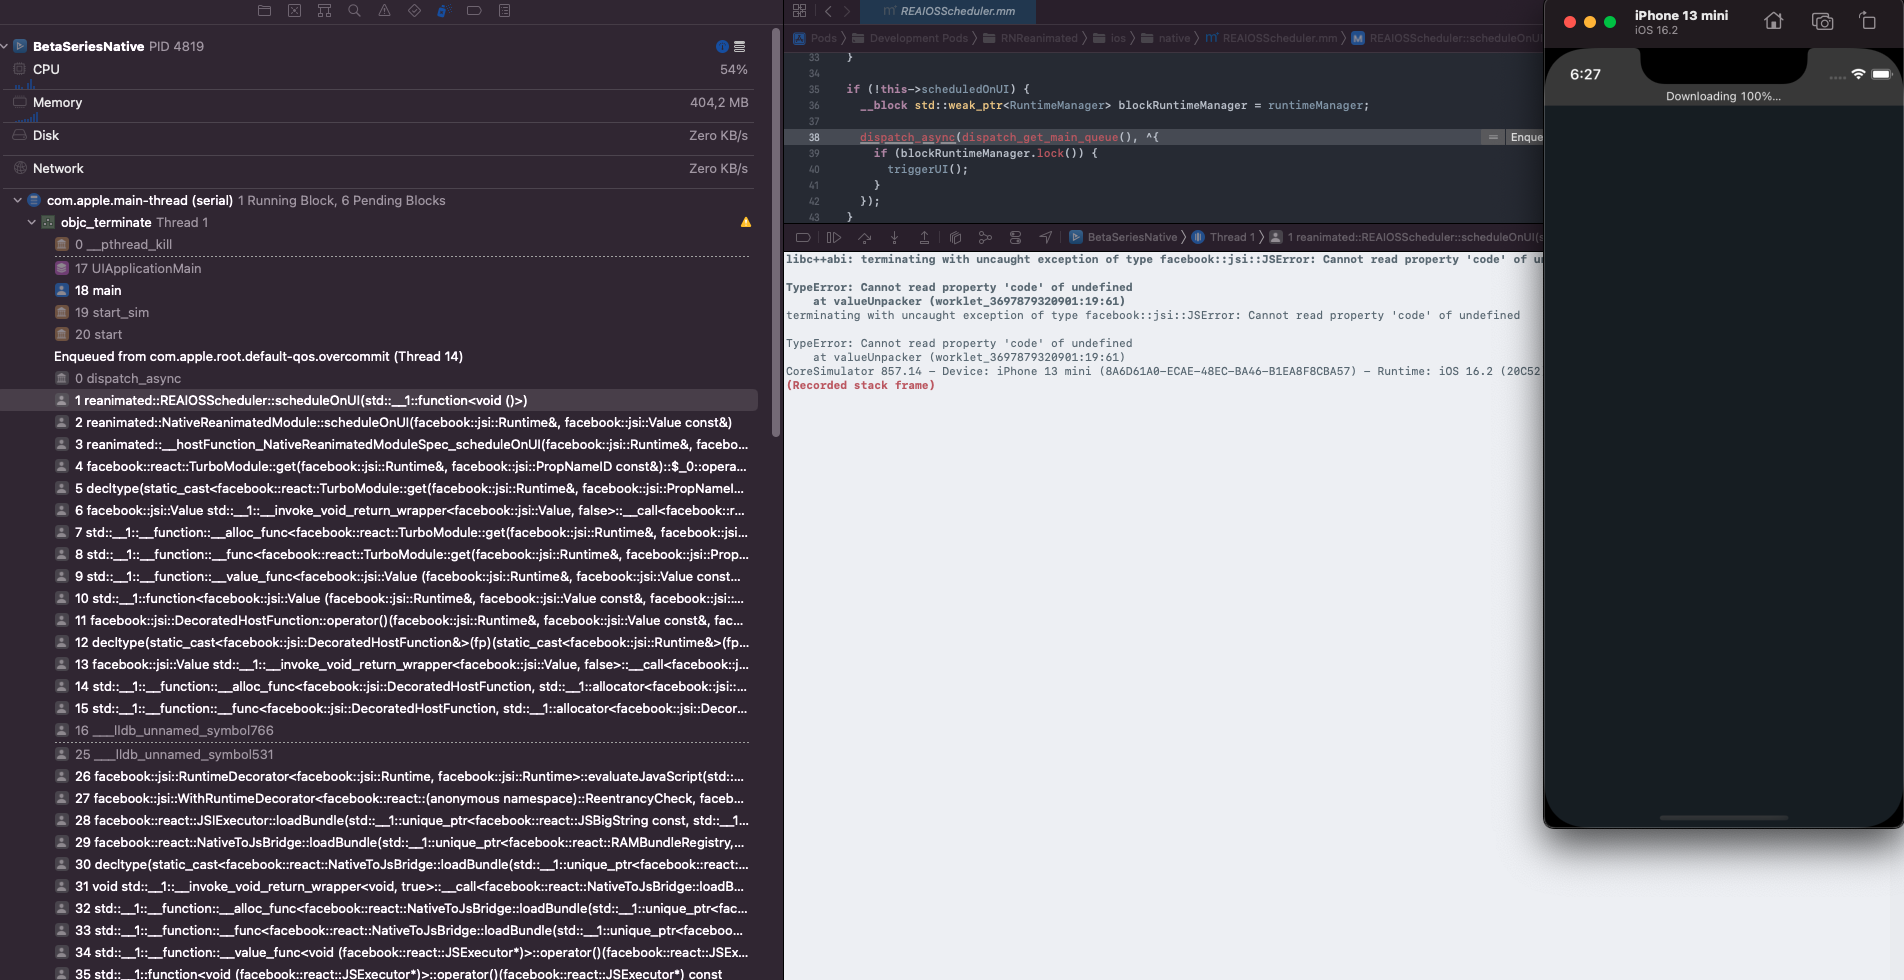Screen dimensions: 1904x980
Task: Select the Debug navigator
Action: click(442, 11)
